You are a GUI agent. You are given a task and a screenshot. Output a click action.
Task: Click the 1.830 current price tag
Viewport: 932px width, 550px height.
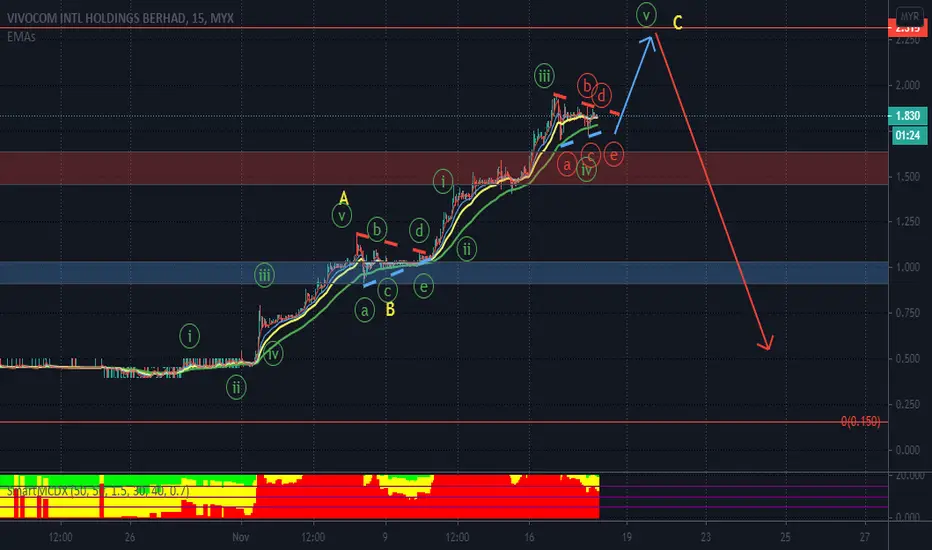pos(908,116)
